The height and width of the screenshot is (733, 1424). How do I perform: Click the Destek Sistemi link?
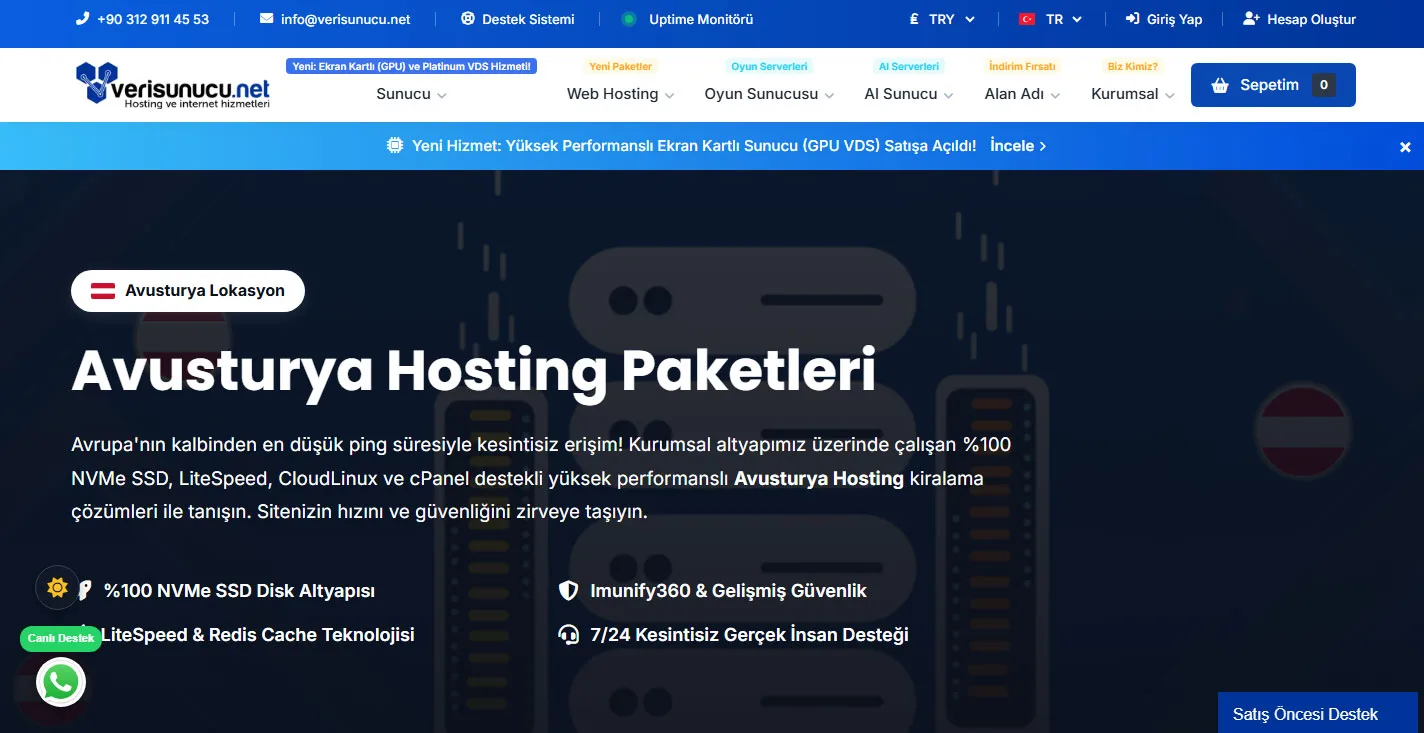(518, 19)
